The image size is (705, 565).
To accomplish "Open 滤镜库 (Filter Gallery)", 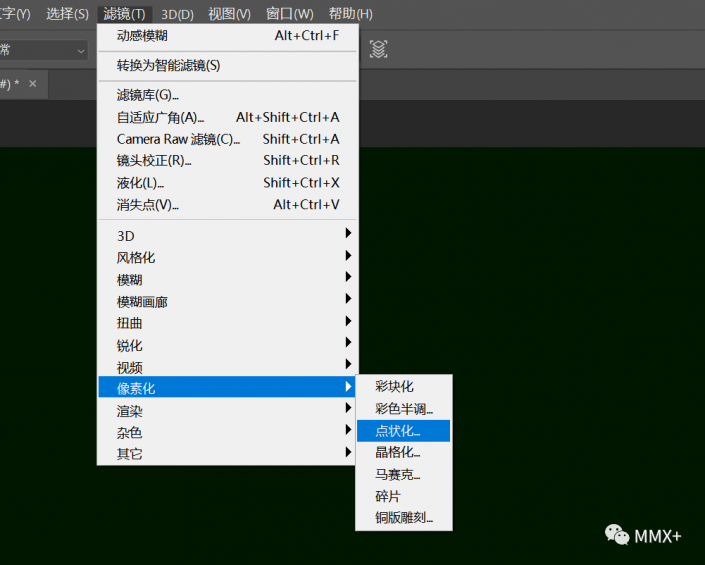I will tap(148, 95).
